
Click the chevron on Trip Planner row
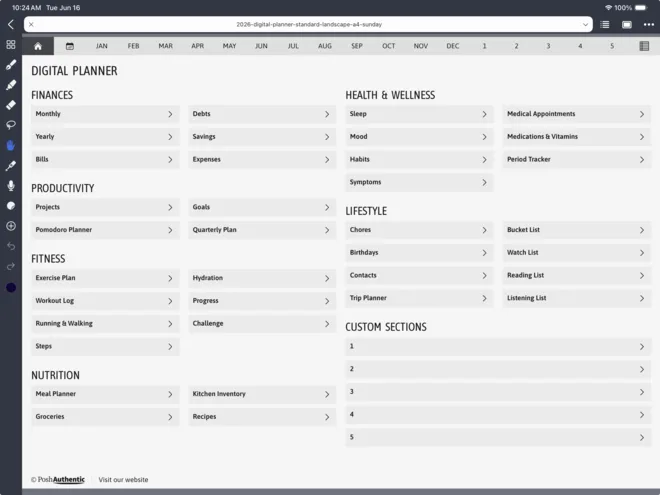point(484,298)
